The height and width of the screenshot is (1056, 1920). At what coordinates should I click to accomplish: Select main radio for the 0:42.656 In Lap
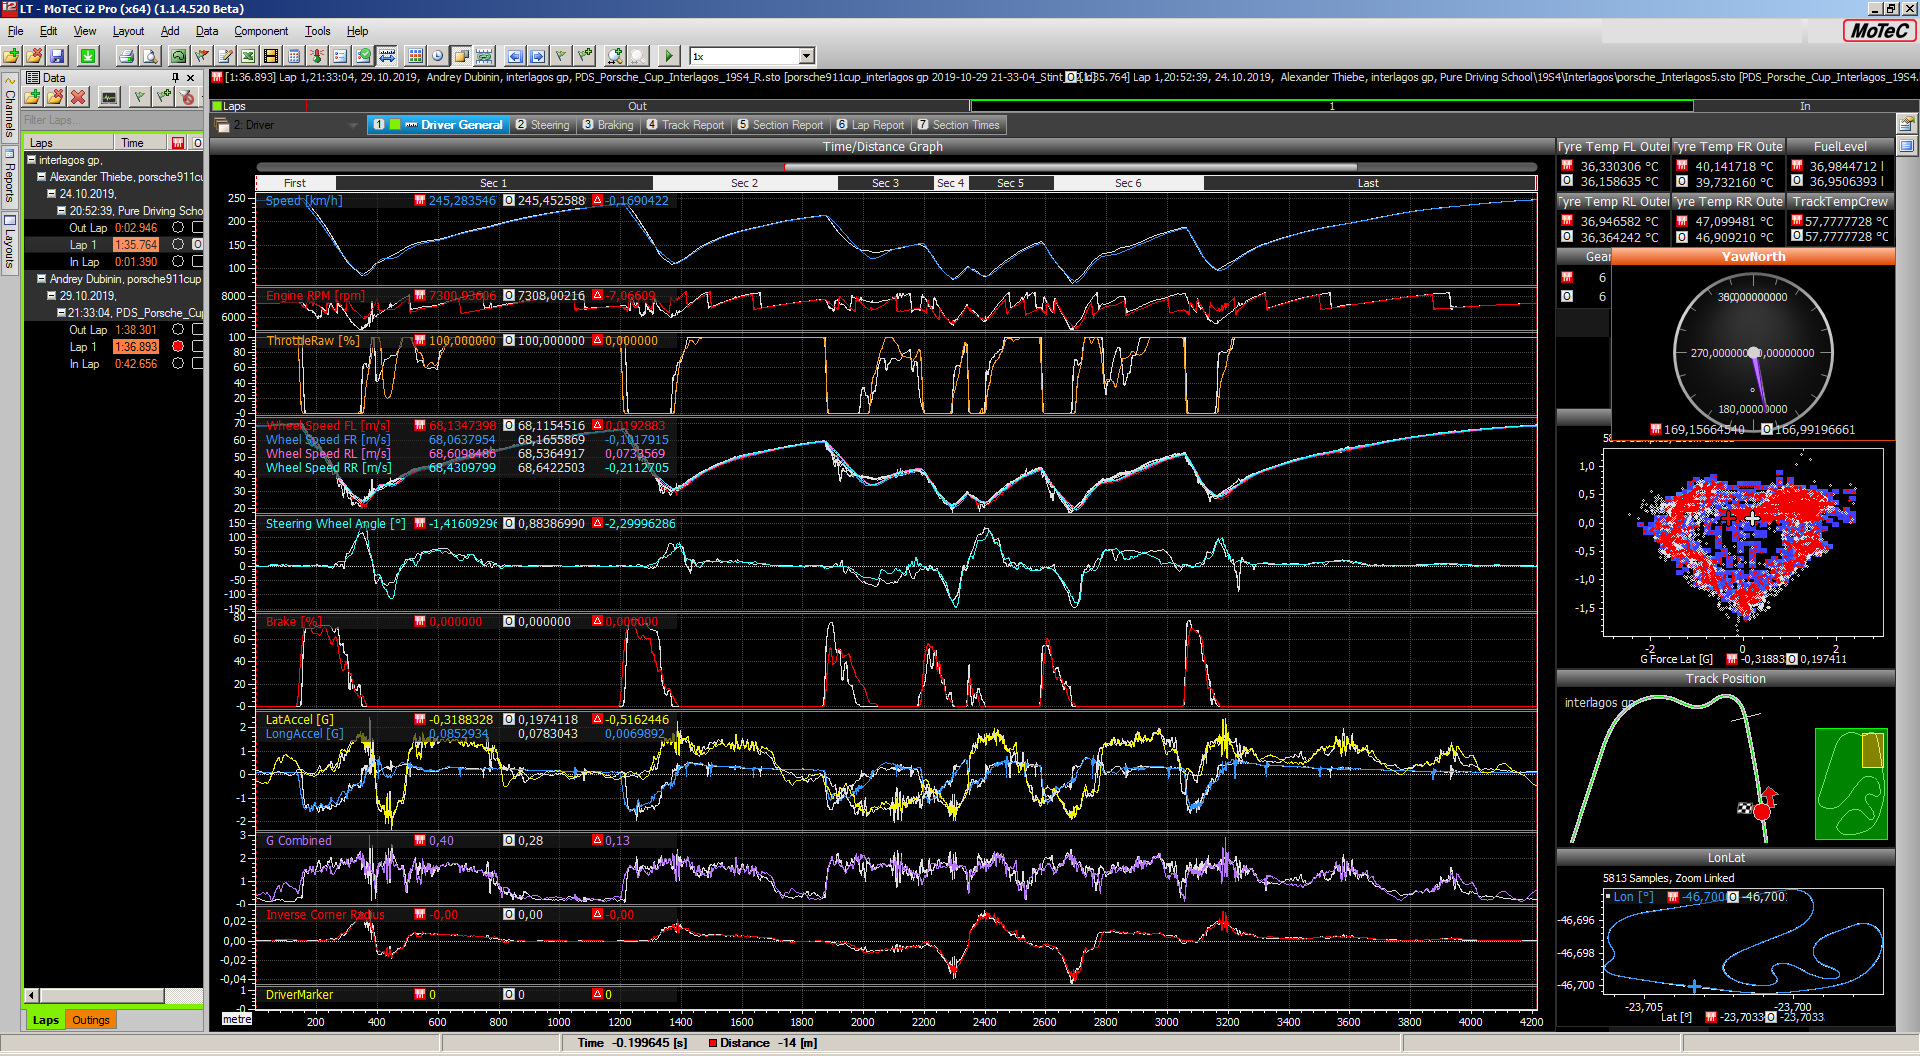[x=178, y=363]
